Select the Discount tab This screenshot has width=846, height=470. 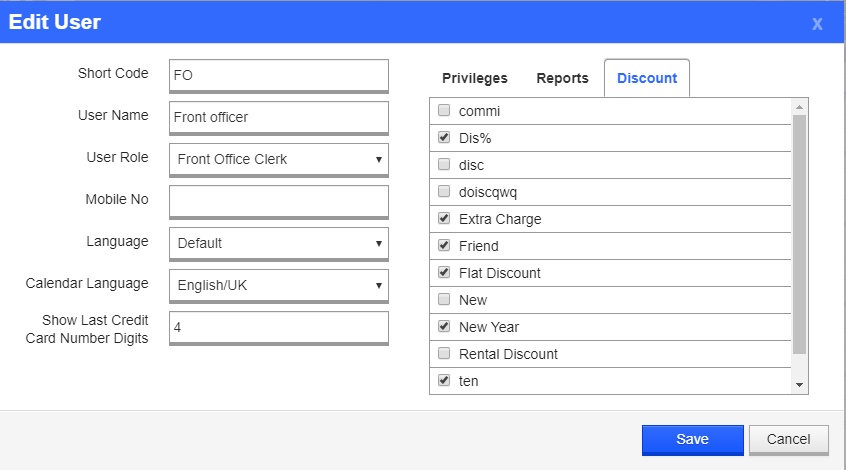(647, 78)
